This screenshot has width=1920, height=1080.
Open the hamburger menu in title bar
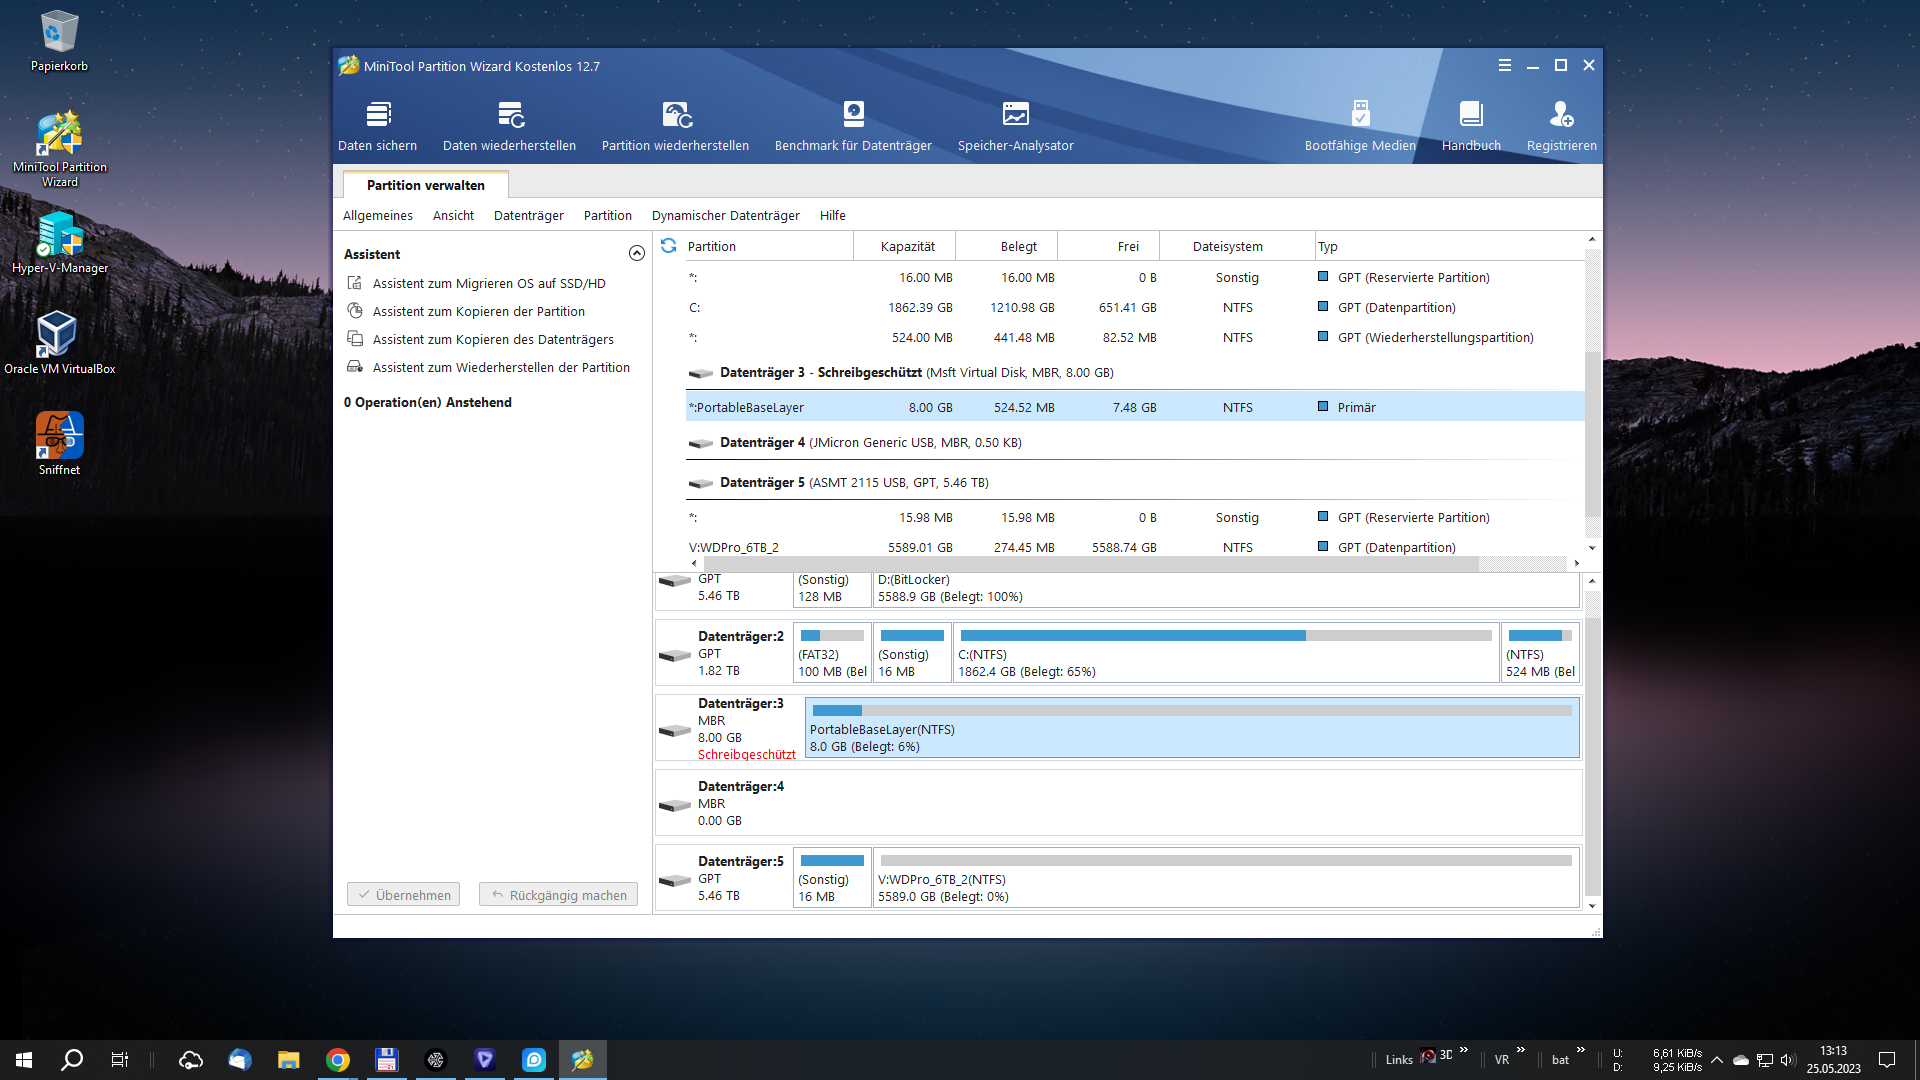[1504, 66]
